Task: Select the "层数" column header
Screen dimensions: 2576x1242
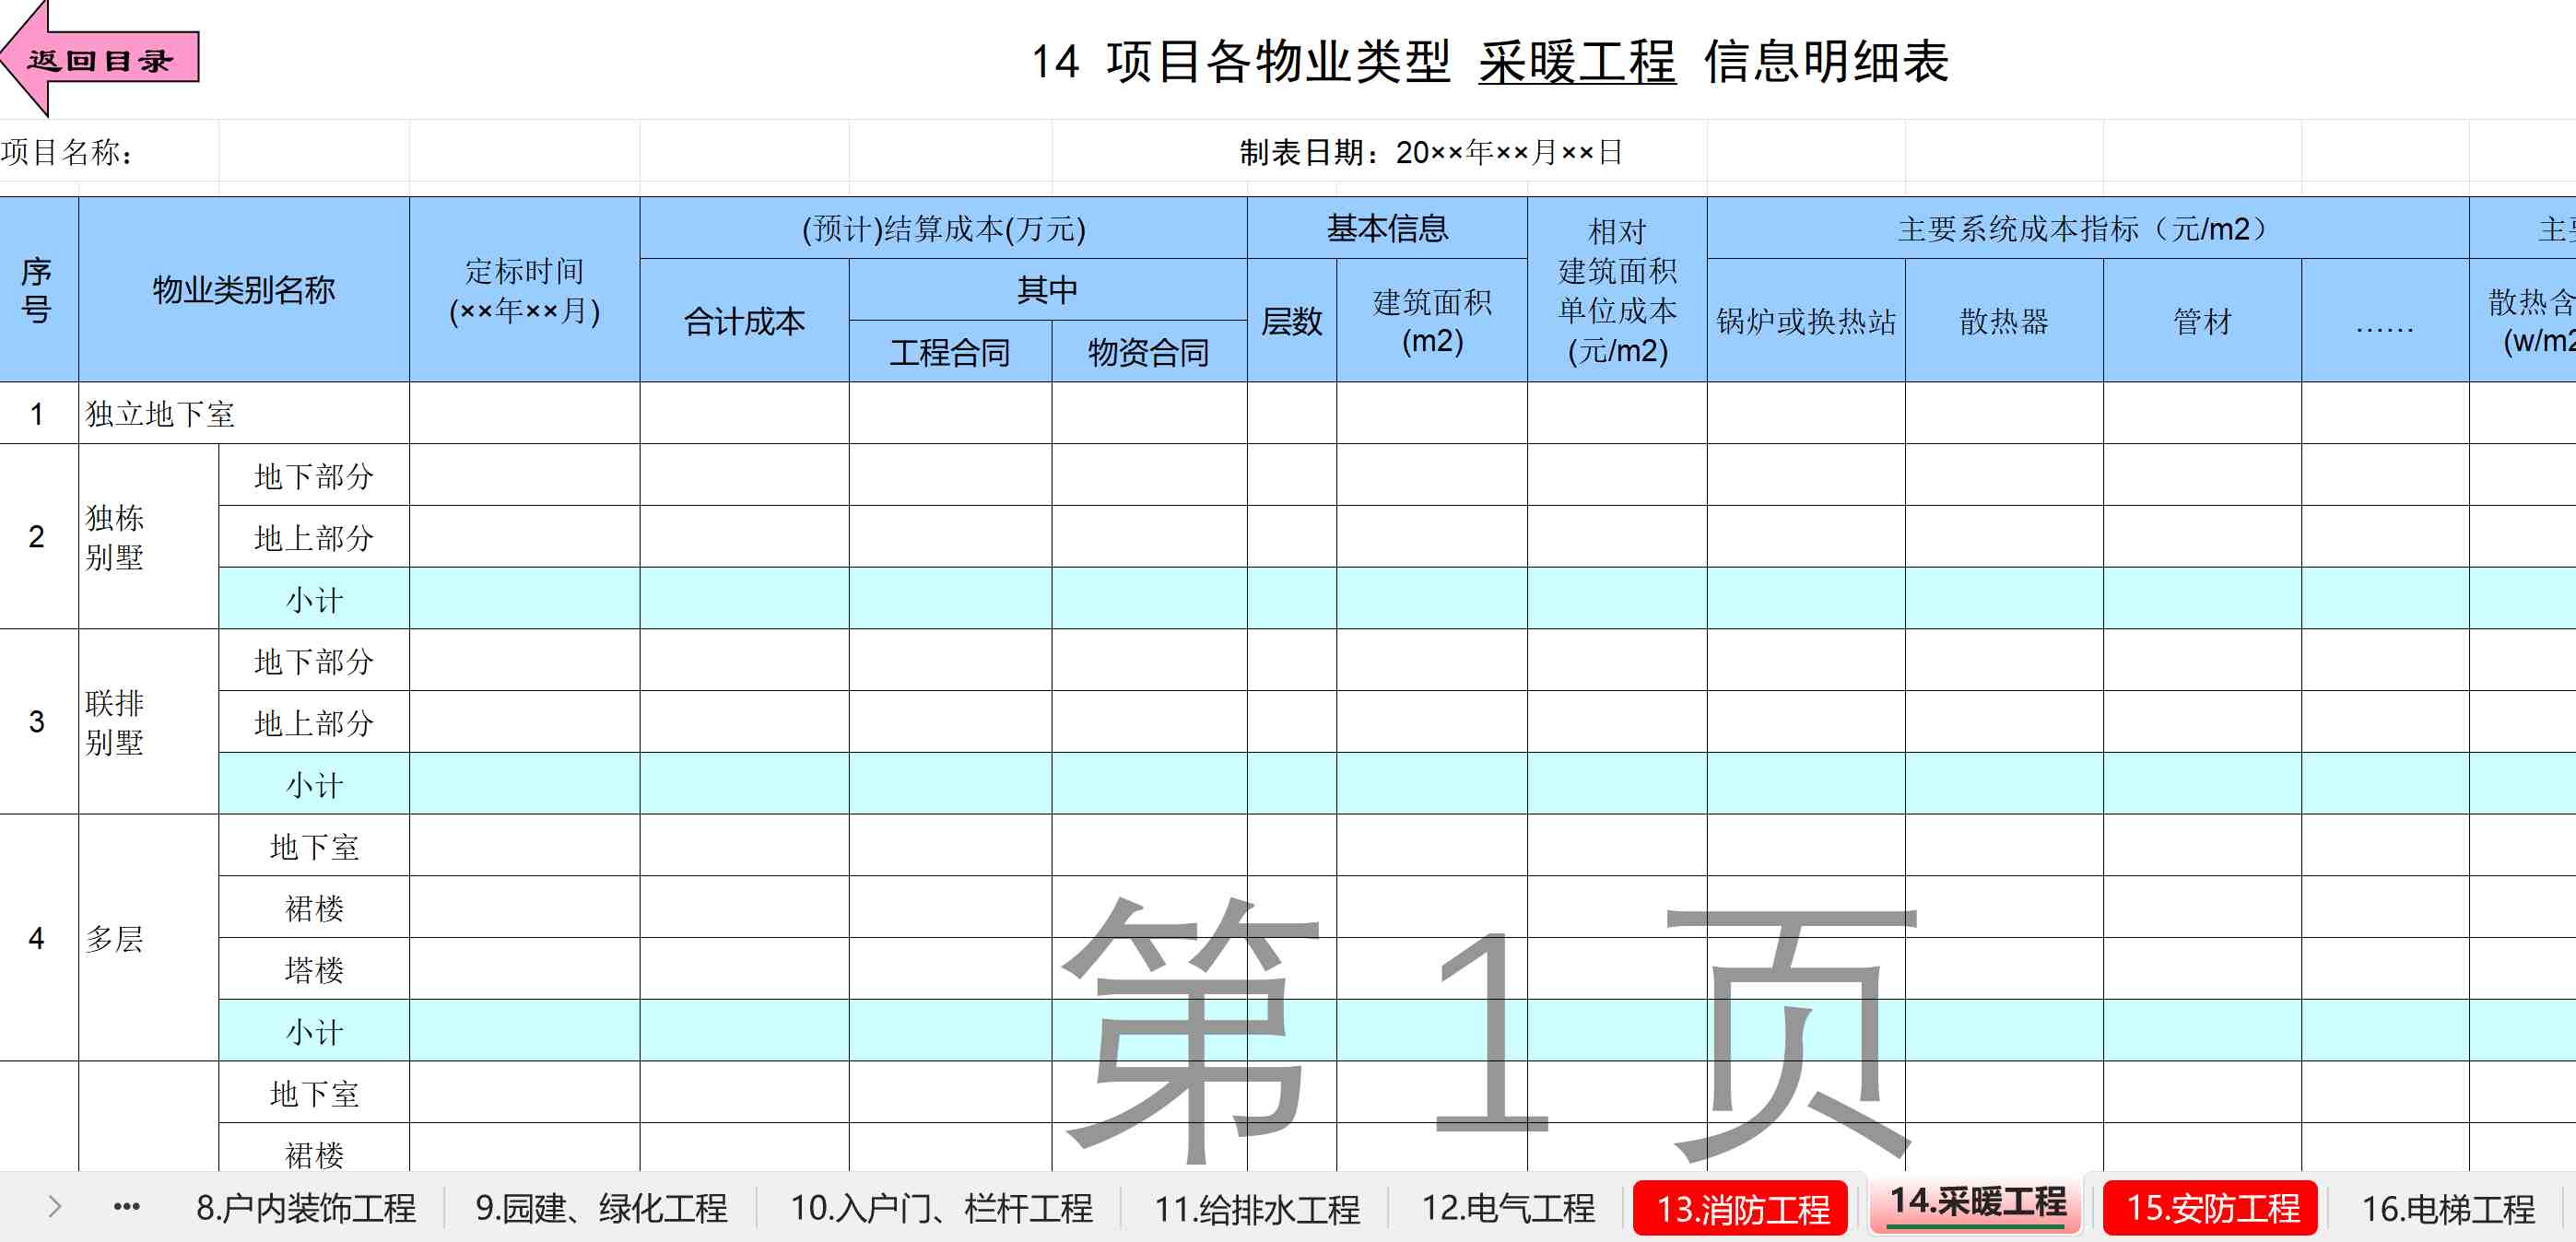Action: pos(1292,322)
